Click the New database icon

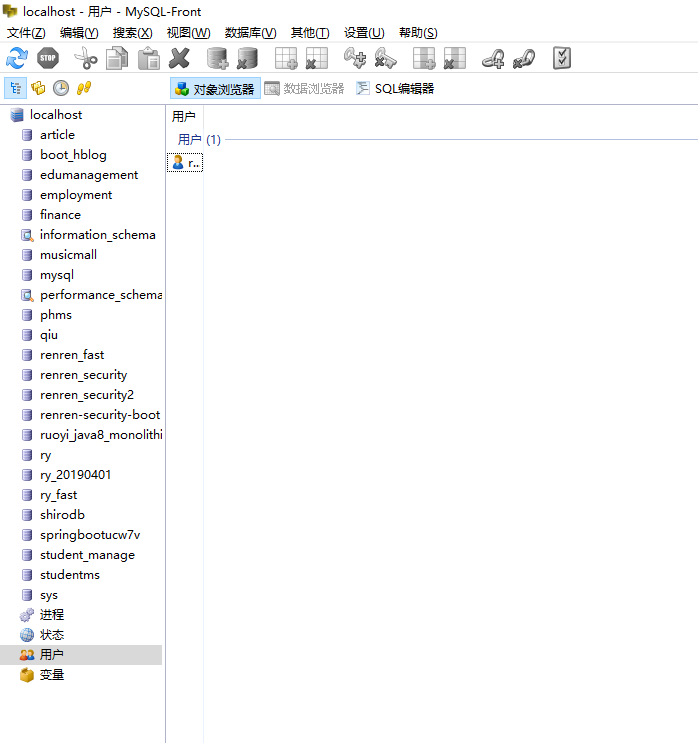[217, 58]
